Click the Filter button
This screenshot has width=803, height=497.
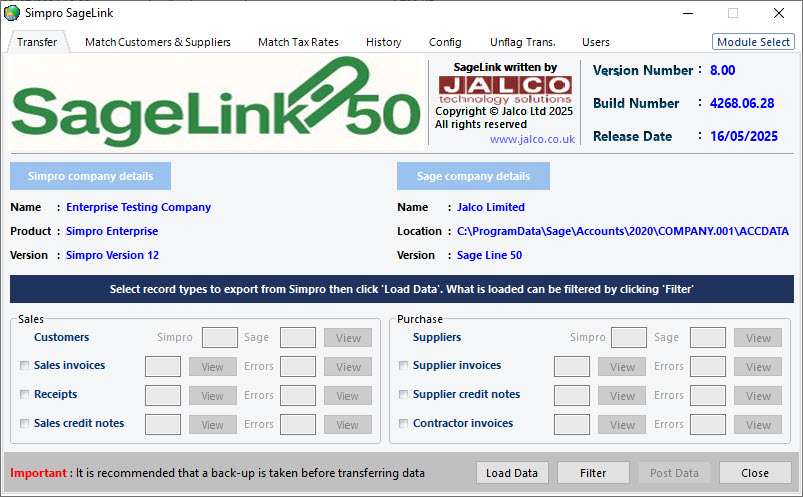[x=593, y=473]
